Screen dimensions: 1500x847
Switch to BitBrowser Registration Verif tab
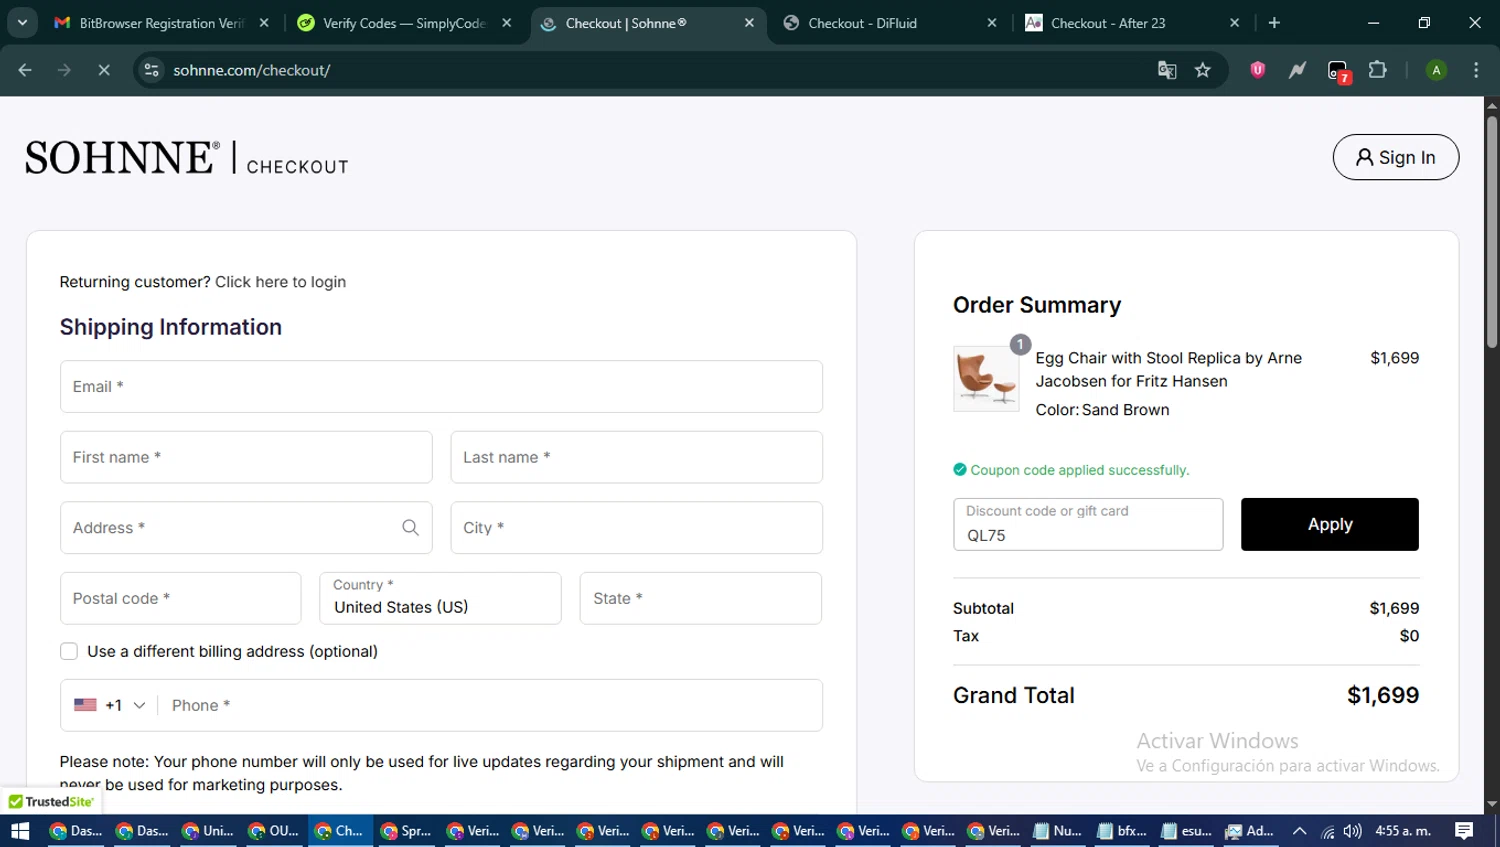click(x=160, y=23)
